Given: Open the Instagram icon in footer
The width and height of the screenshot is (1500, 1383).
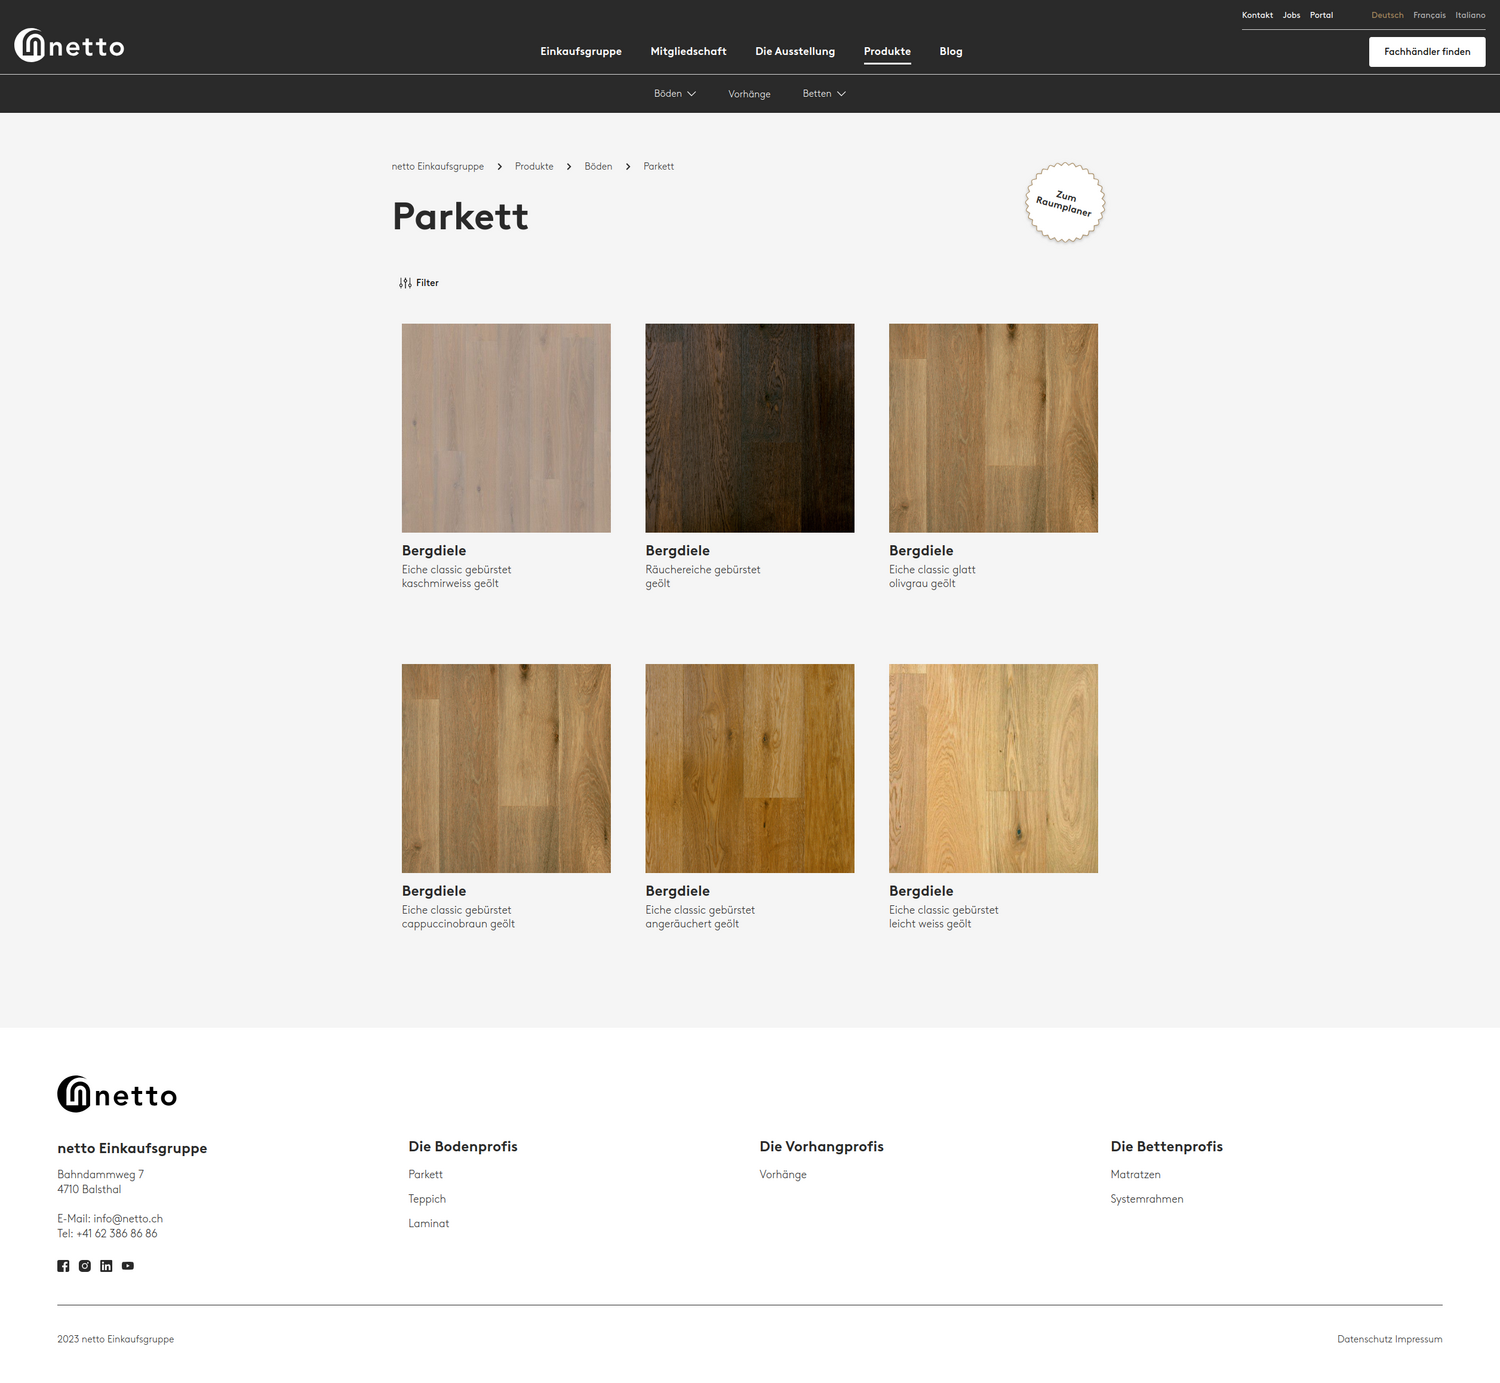Looking at the screenshot, I should point(85,1266).
